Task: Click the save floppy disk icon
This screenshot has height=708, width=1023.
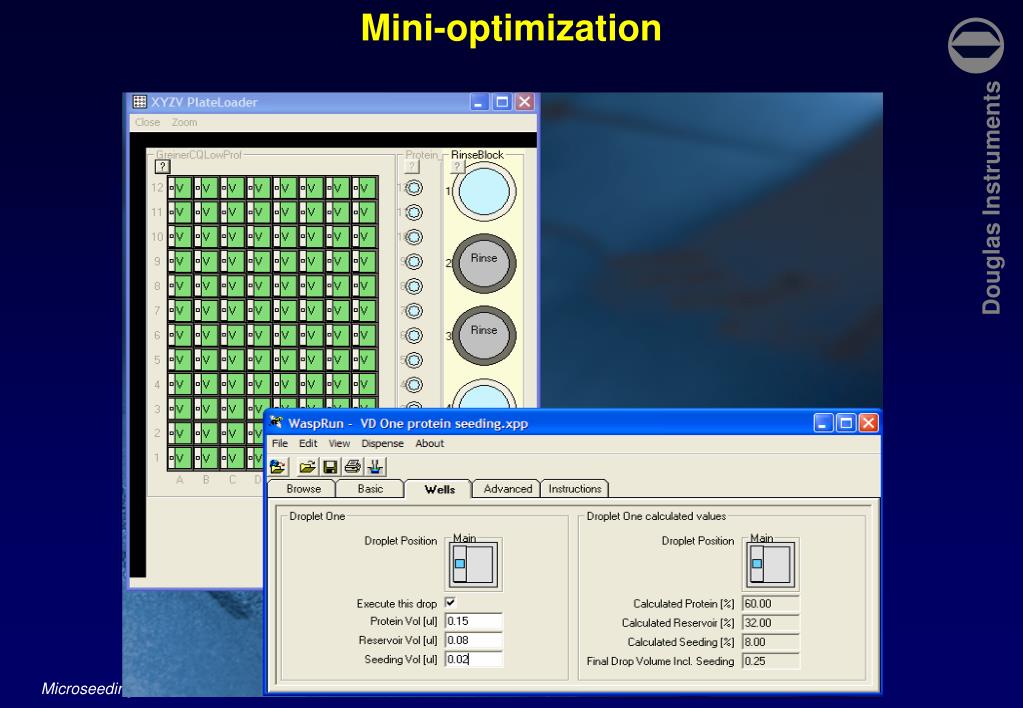Action: 330,467
